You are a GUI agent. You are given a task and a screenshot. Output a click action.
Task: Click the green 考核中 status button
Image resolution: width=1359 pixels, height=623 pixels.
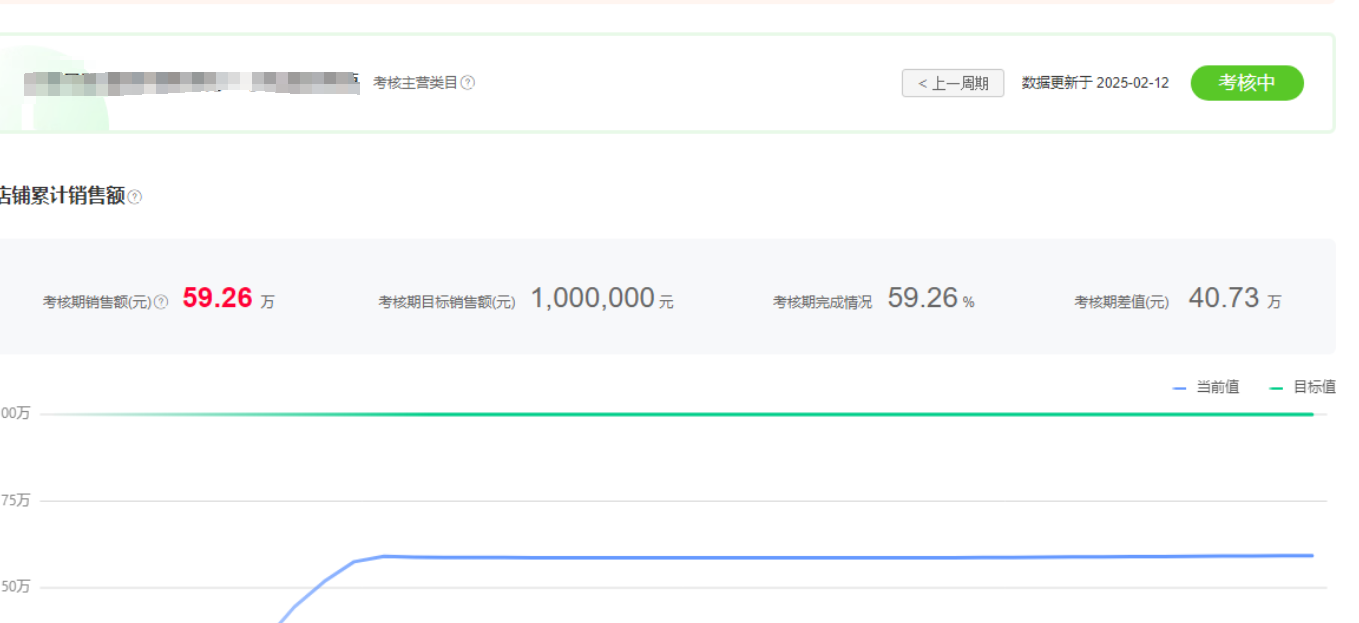point(1246,83)
